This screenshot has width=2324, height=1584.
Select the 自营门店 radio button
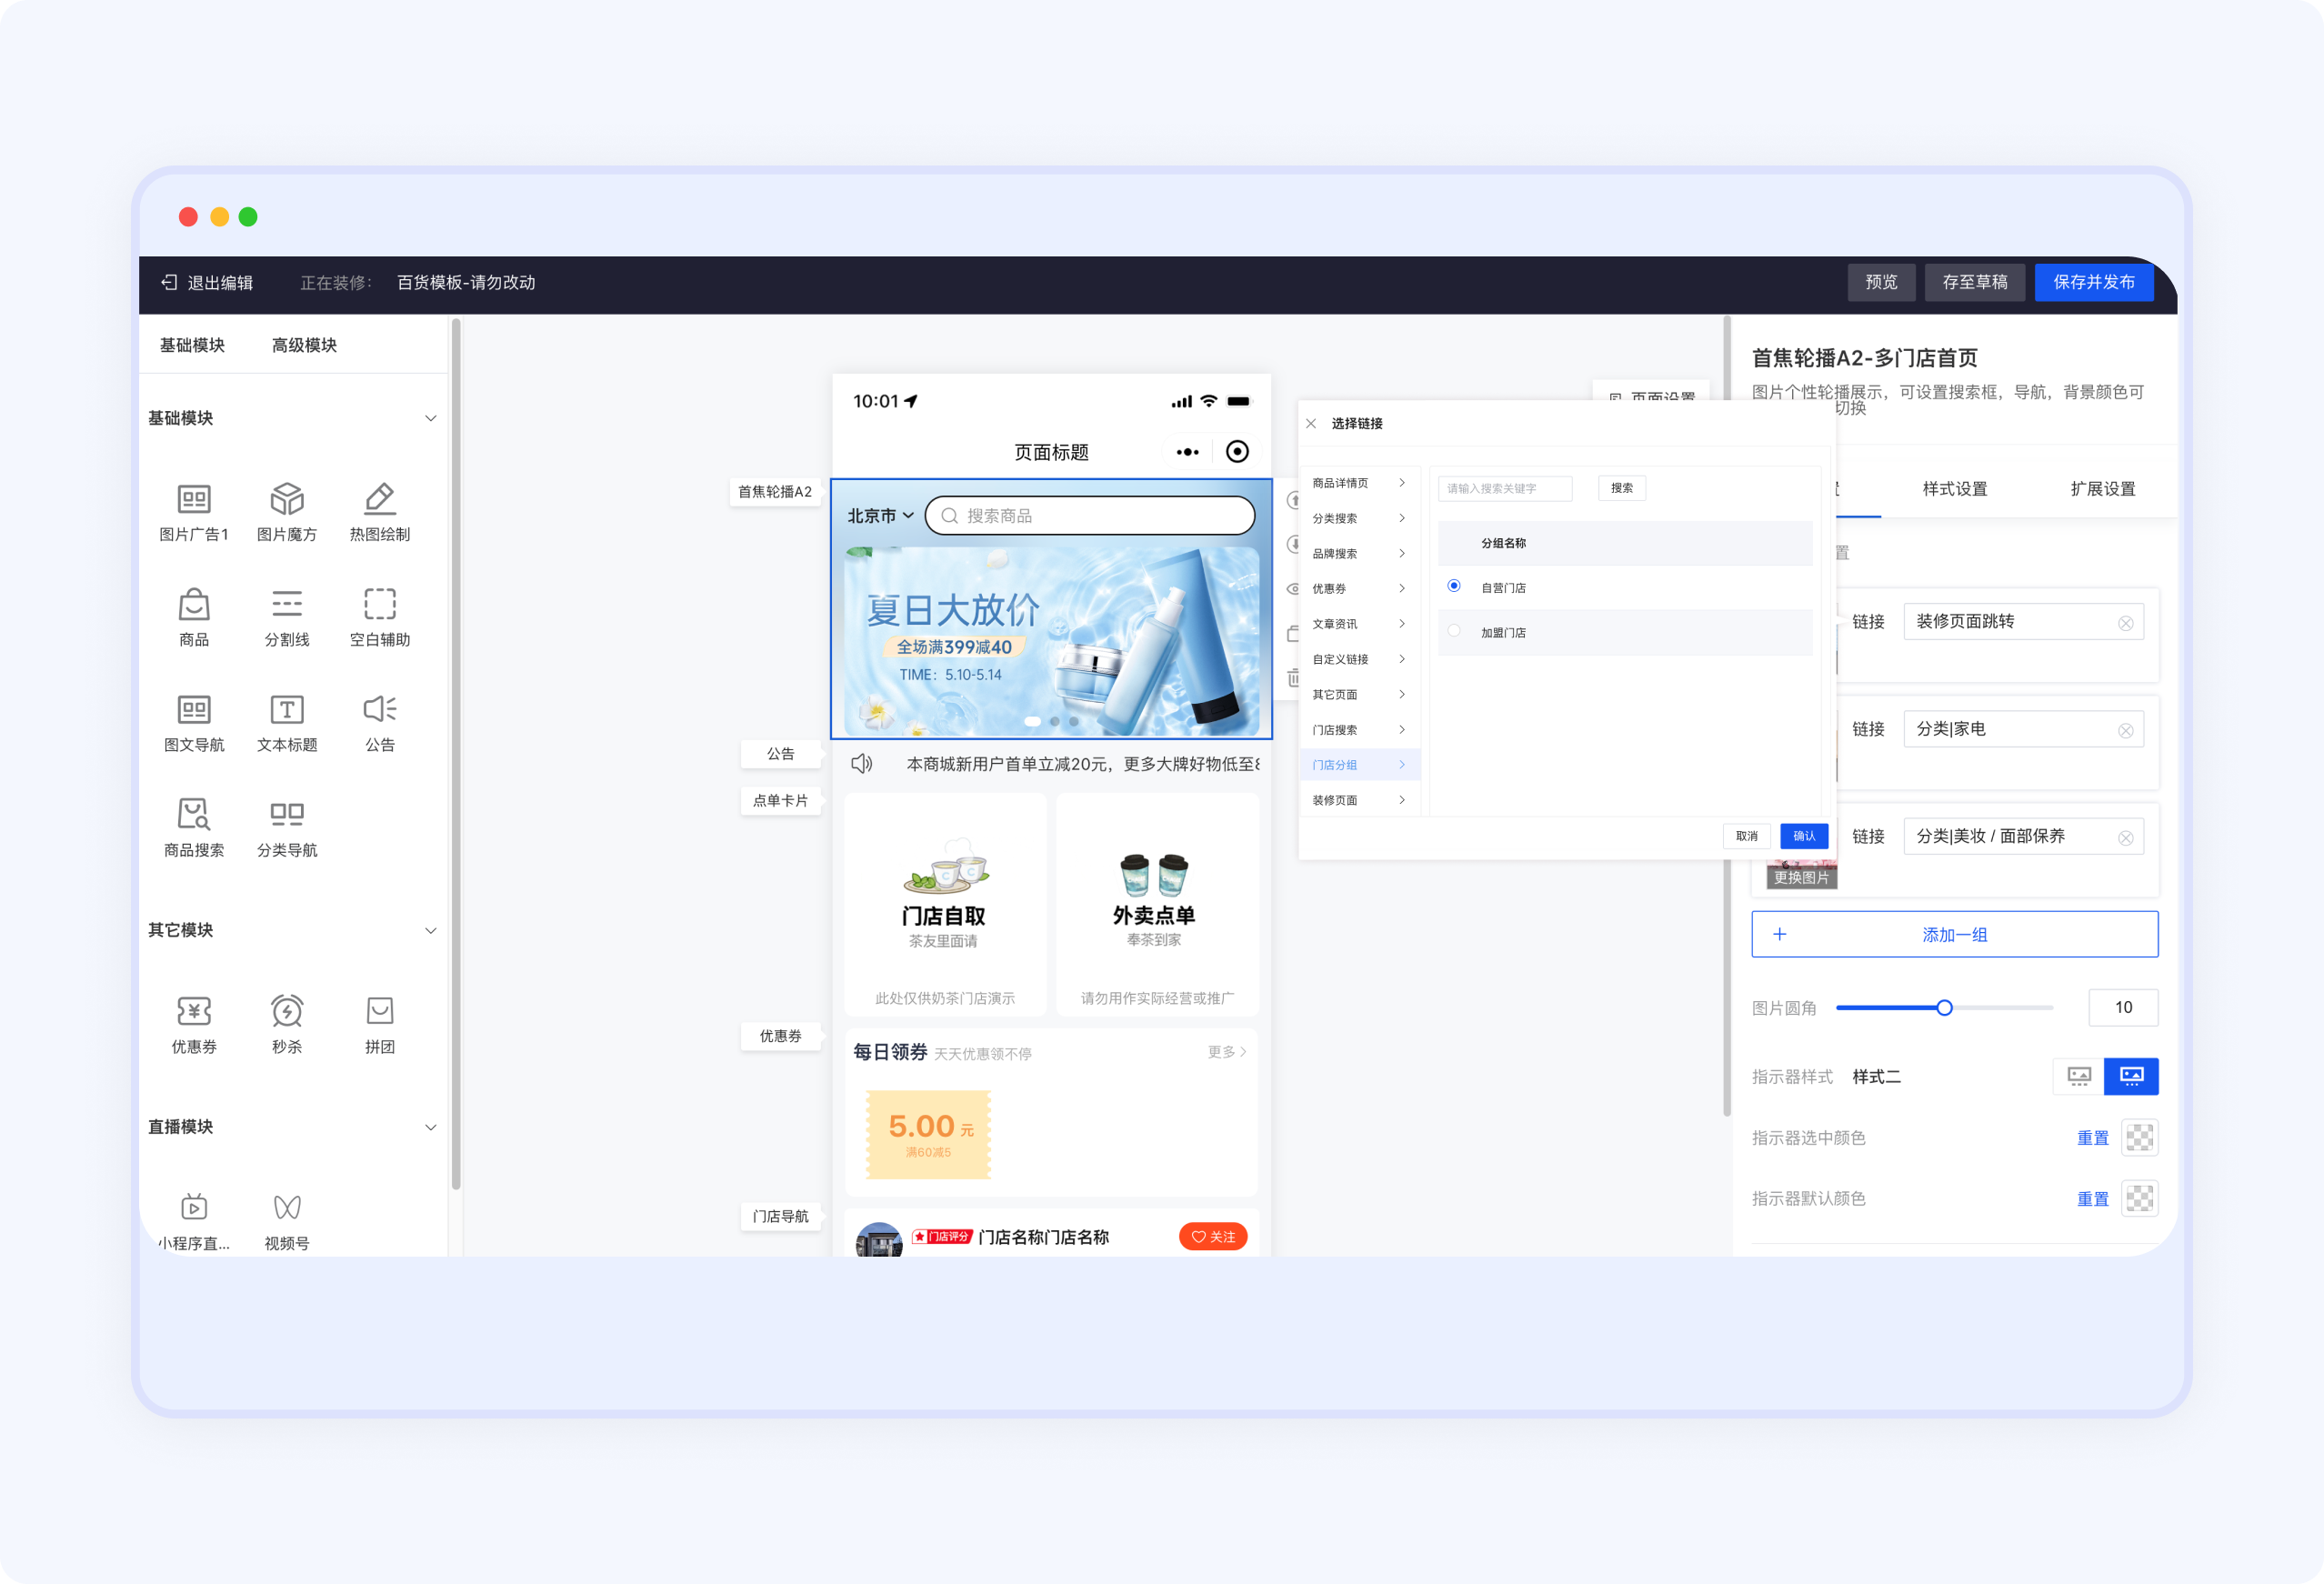[1454, 586]
